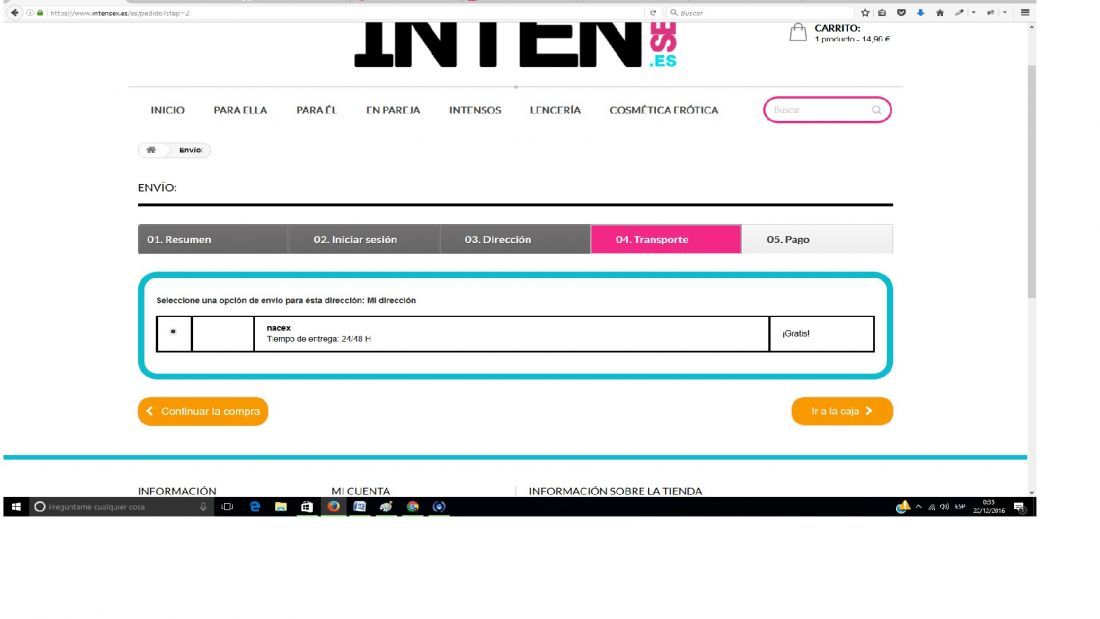The height and width of the screenshot is (619, 1100).
Task: Click the taskbar clock 22/12/2016
Action: [988, 507]
